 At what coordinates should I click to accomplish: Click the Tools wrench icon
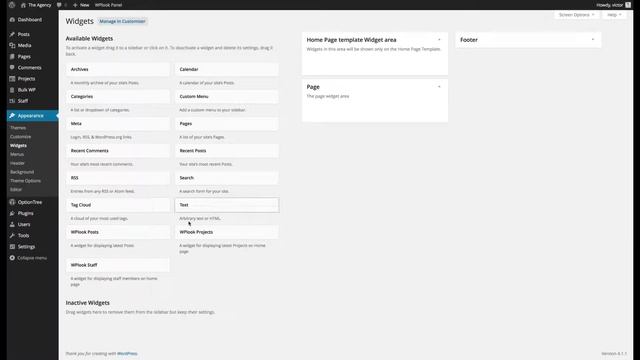pyautogui.click(x=12, y=236)
